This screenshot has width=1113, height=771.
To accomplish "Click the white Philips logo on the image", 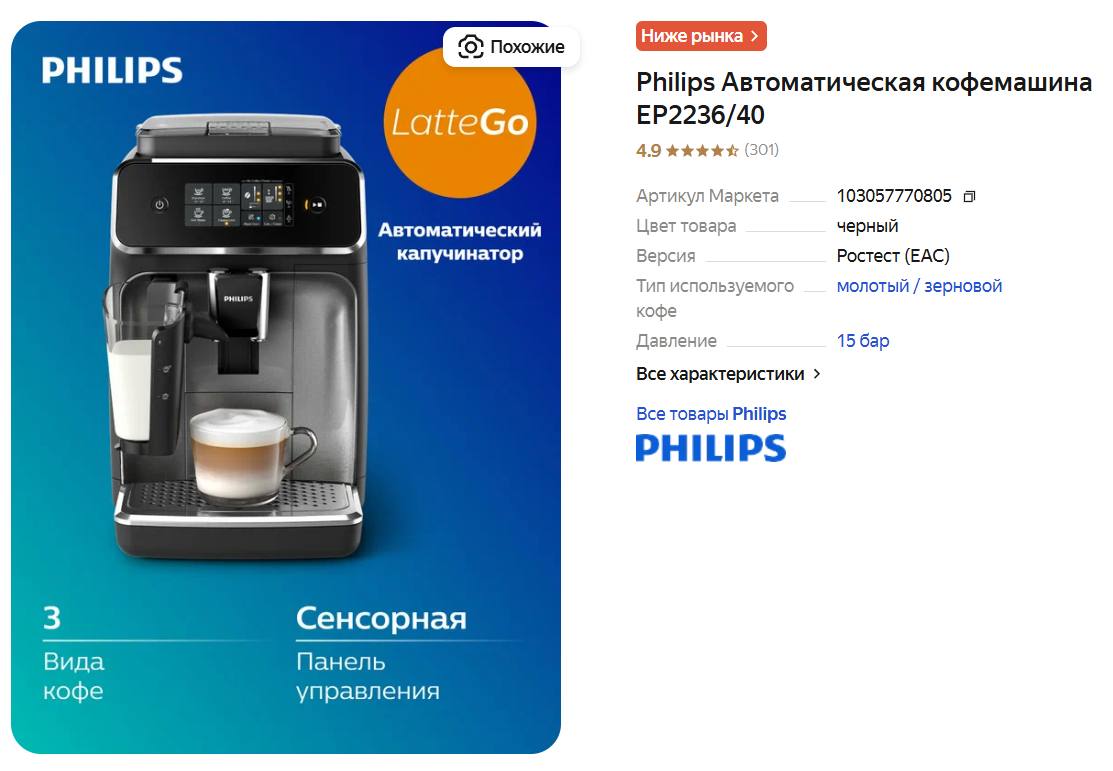I will [112, 70].
